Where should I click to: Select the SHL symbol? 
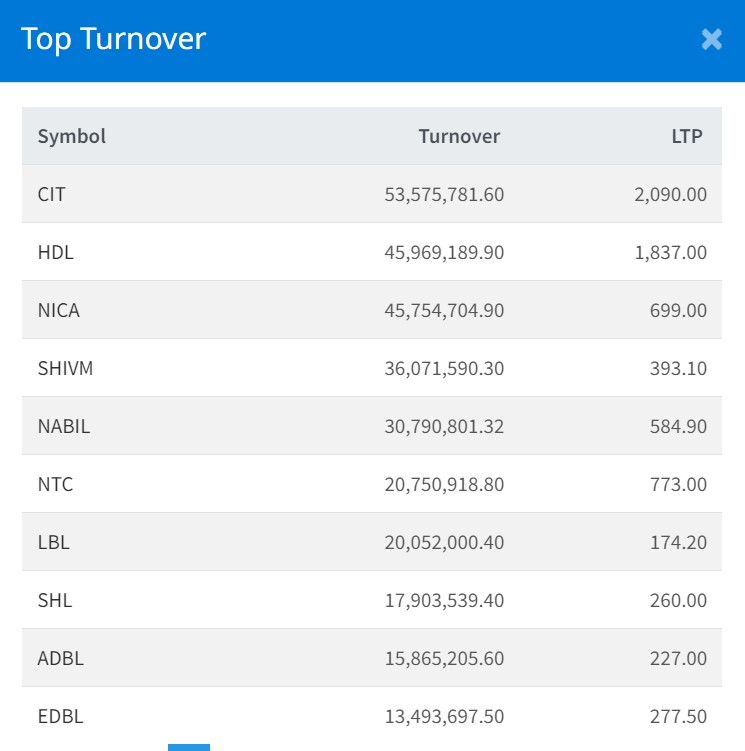(55, 600)
